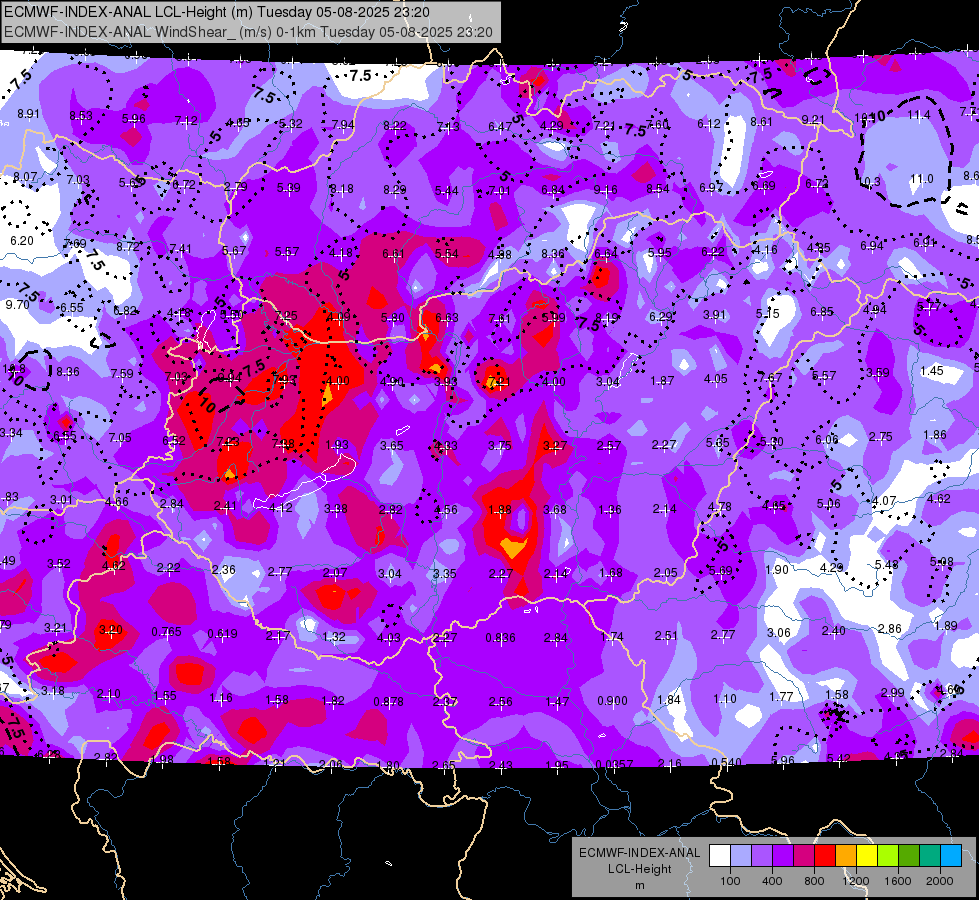
Task: Click the unit label 'm' in the legend
Action: (639, 885)
